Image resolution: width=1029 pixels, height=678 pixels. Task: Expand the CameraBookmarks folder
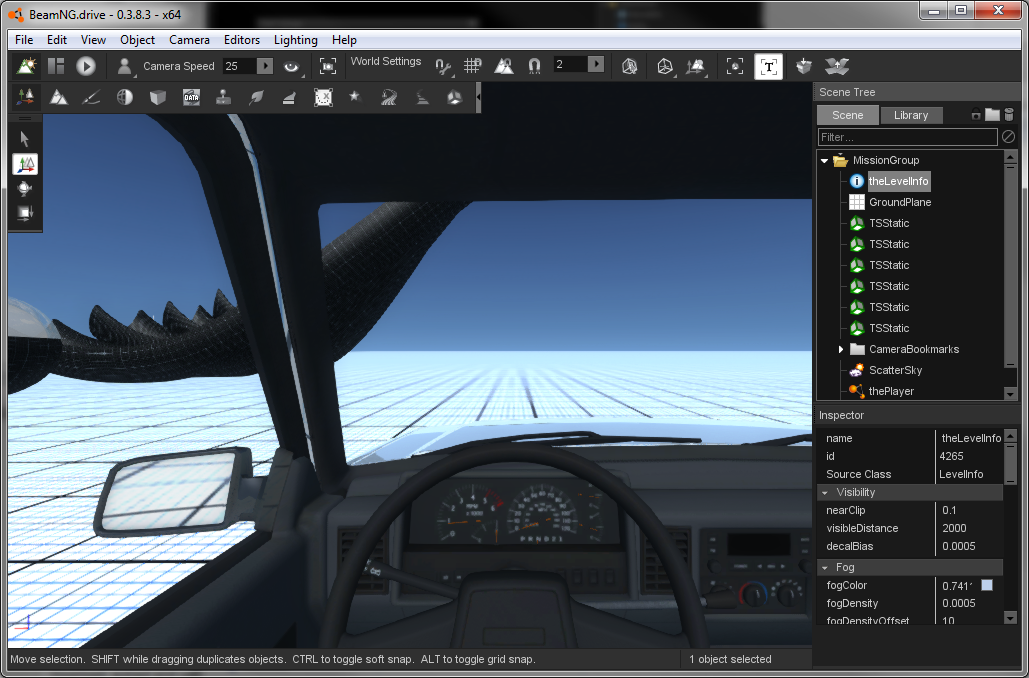pos(841,350)
